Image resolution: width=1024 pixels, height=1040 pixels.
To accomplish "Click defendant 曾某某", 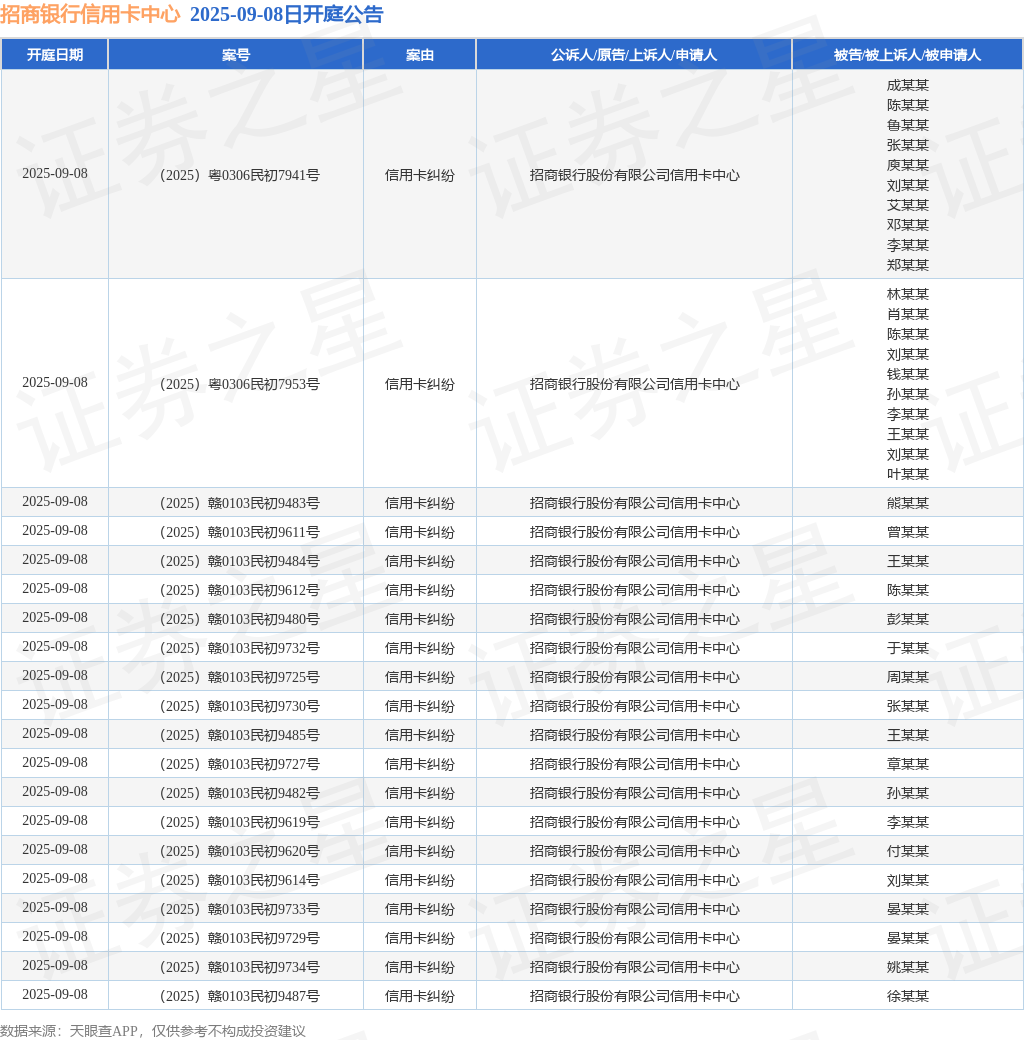I will (907, 532).
